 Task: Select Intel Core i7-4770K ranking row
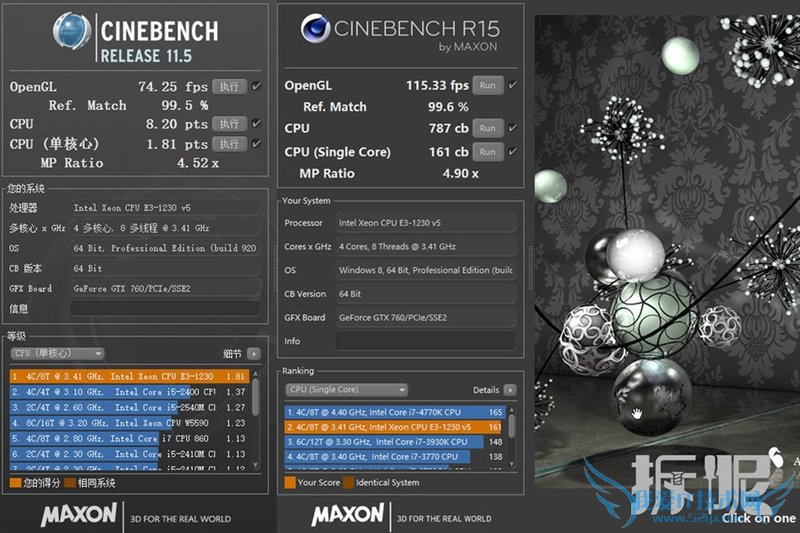point(394,412)
